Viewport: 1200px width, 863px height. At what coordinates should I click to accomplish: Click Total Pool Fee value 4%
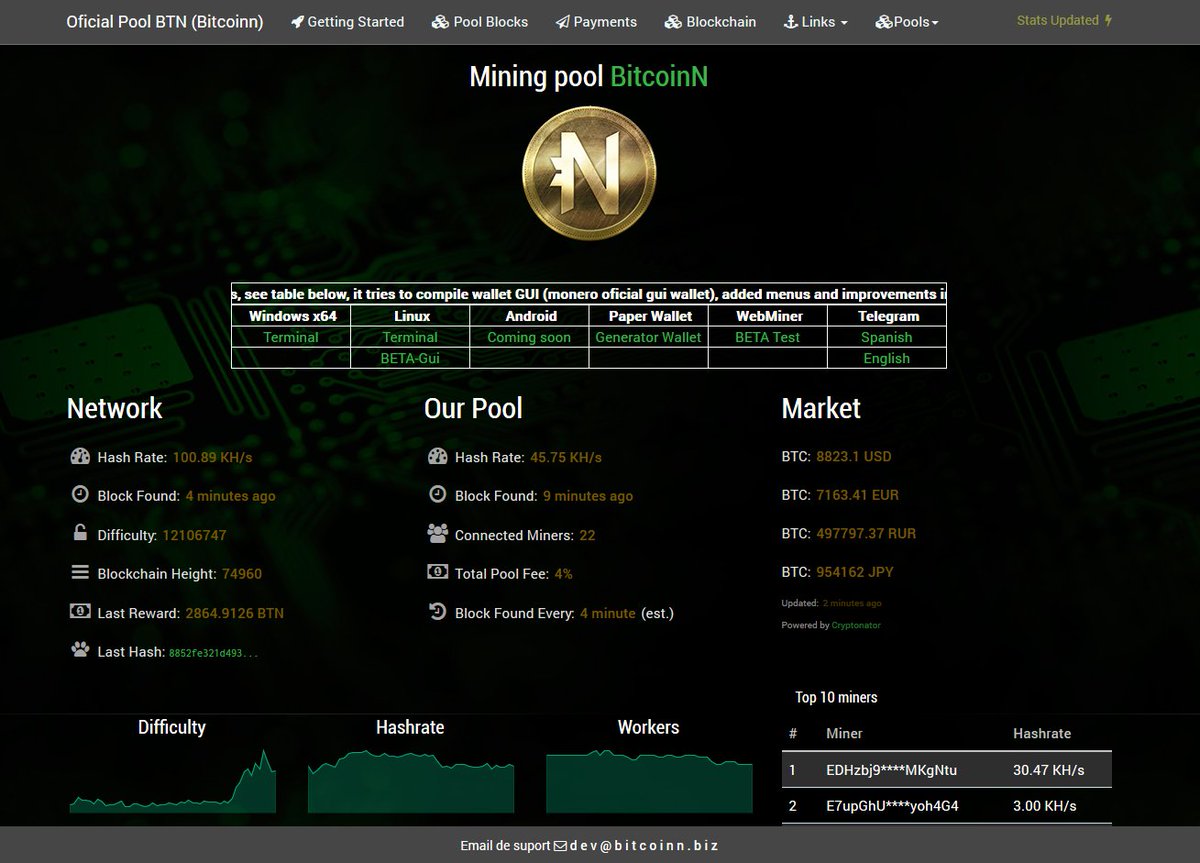[x=563, y=574]
